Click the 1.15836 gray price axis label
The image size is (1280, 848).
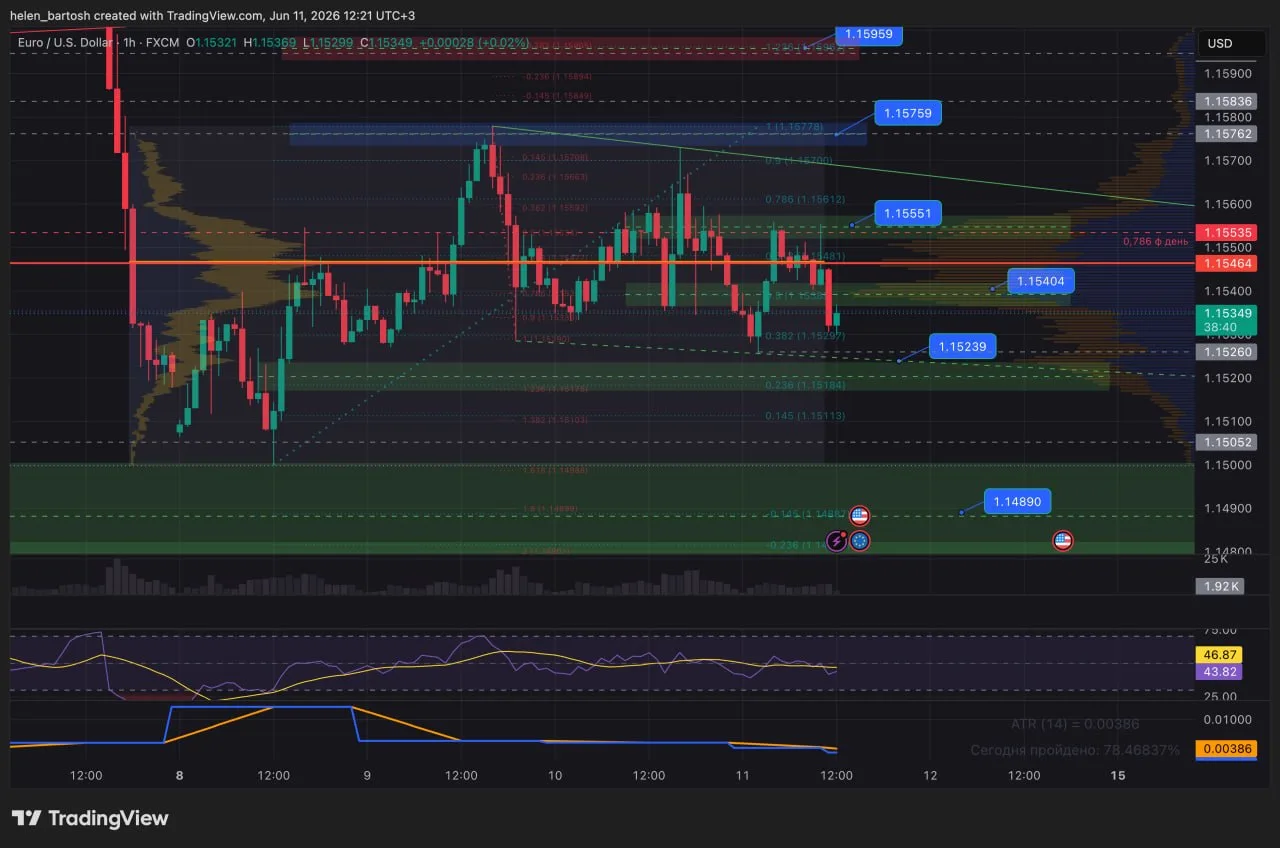pos(1227,101)
